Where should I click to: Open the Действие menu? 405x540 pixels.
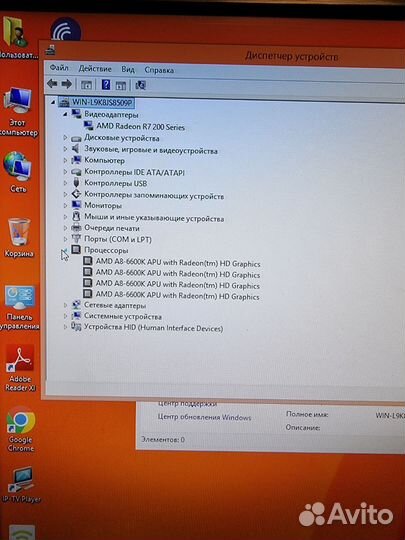coord(95,69)
